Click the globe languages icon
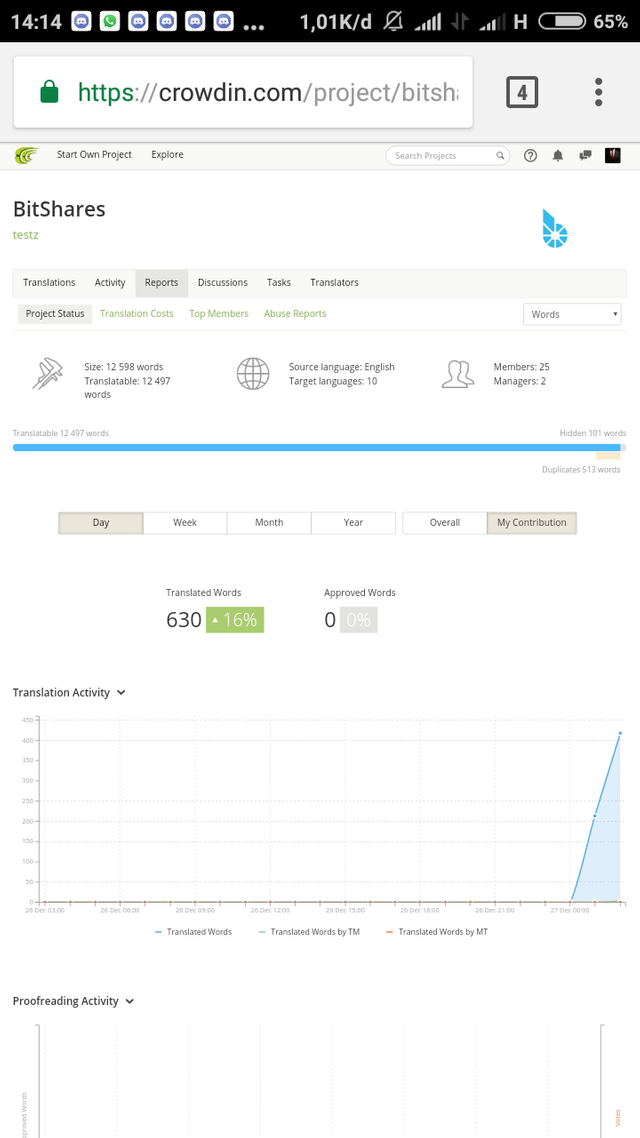This screenshot has width=640, height=1138. (x=253, y=374)
